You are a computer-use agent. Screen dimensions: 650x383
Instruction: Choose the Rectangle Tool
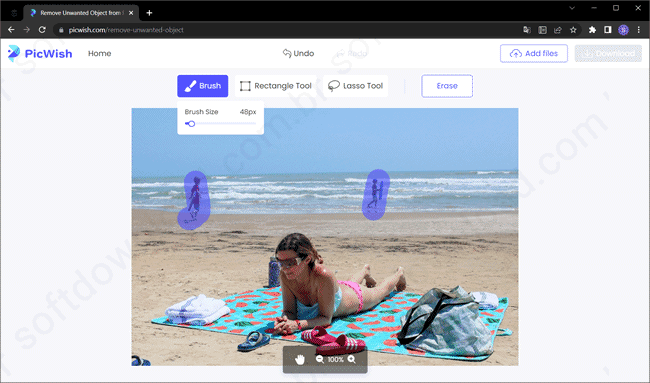pos(276,86)
